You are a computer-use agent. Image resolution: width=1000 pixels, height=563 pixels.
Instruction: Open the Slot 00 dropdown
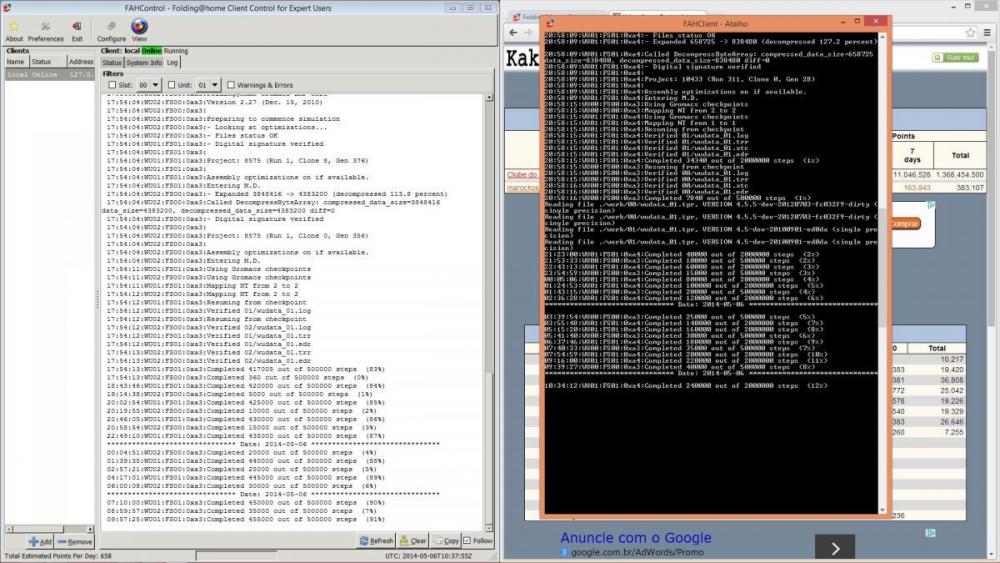click(x=149, y=85)
